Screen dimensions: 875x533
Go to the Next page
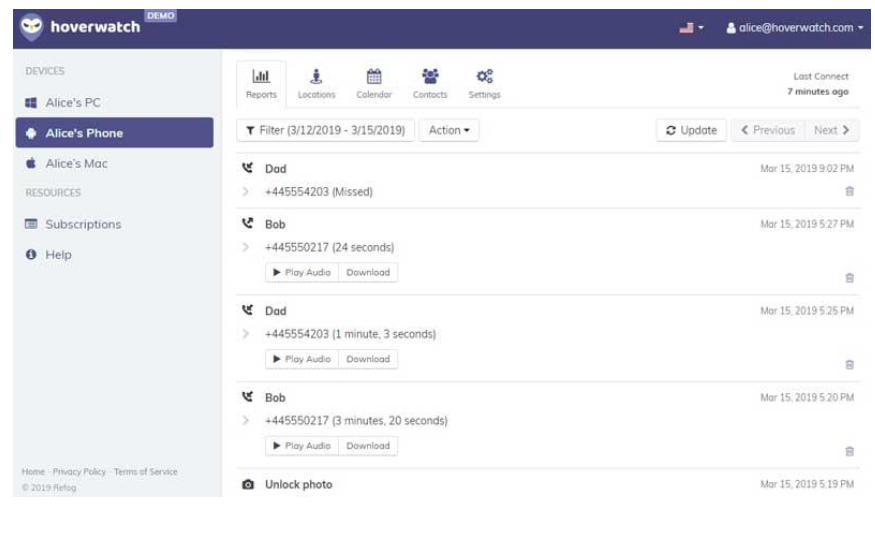tap(831, 130)
